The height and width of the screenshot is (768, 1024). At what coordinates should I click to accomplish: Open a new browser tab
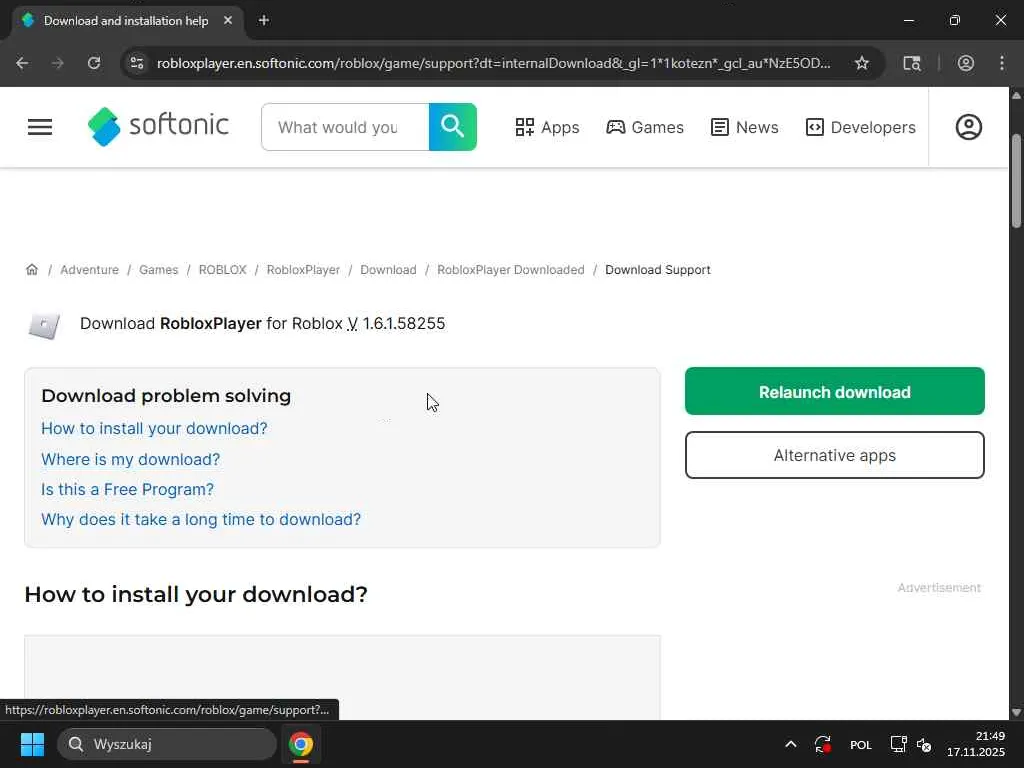264,20
